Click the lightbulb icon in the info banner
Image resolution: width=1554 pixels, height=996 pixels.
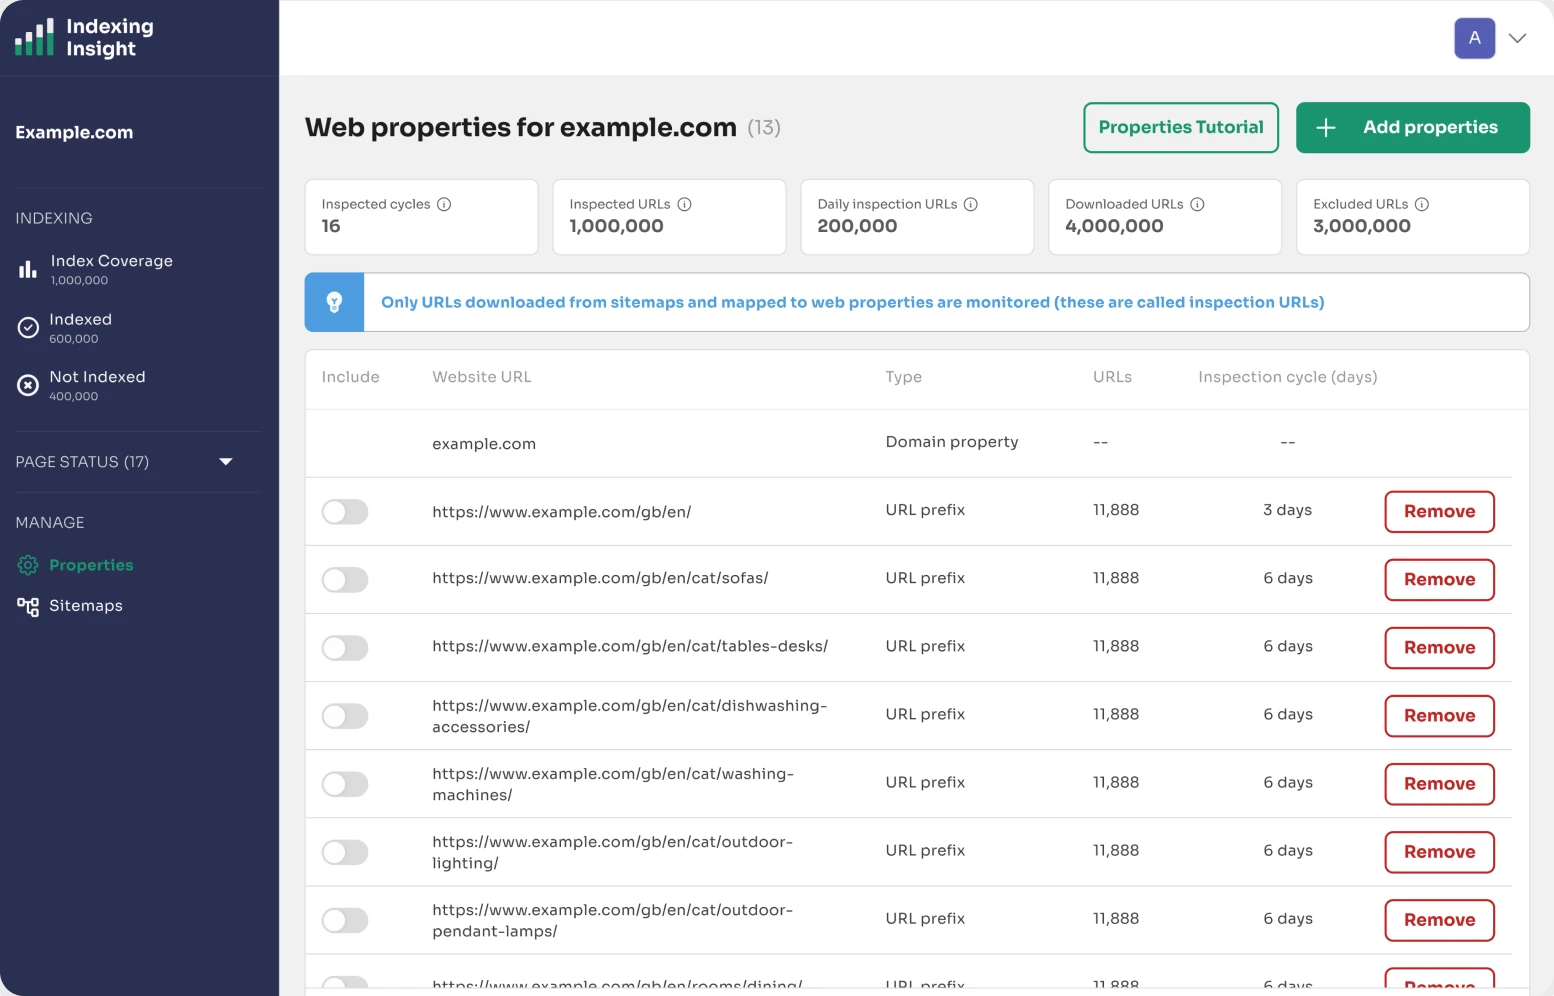click(x=335, y=302)
